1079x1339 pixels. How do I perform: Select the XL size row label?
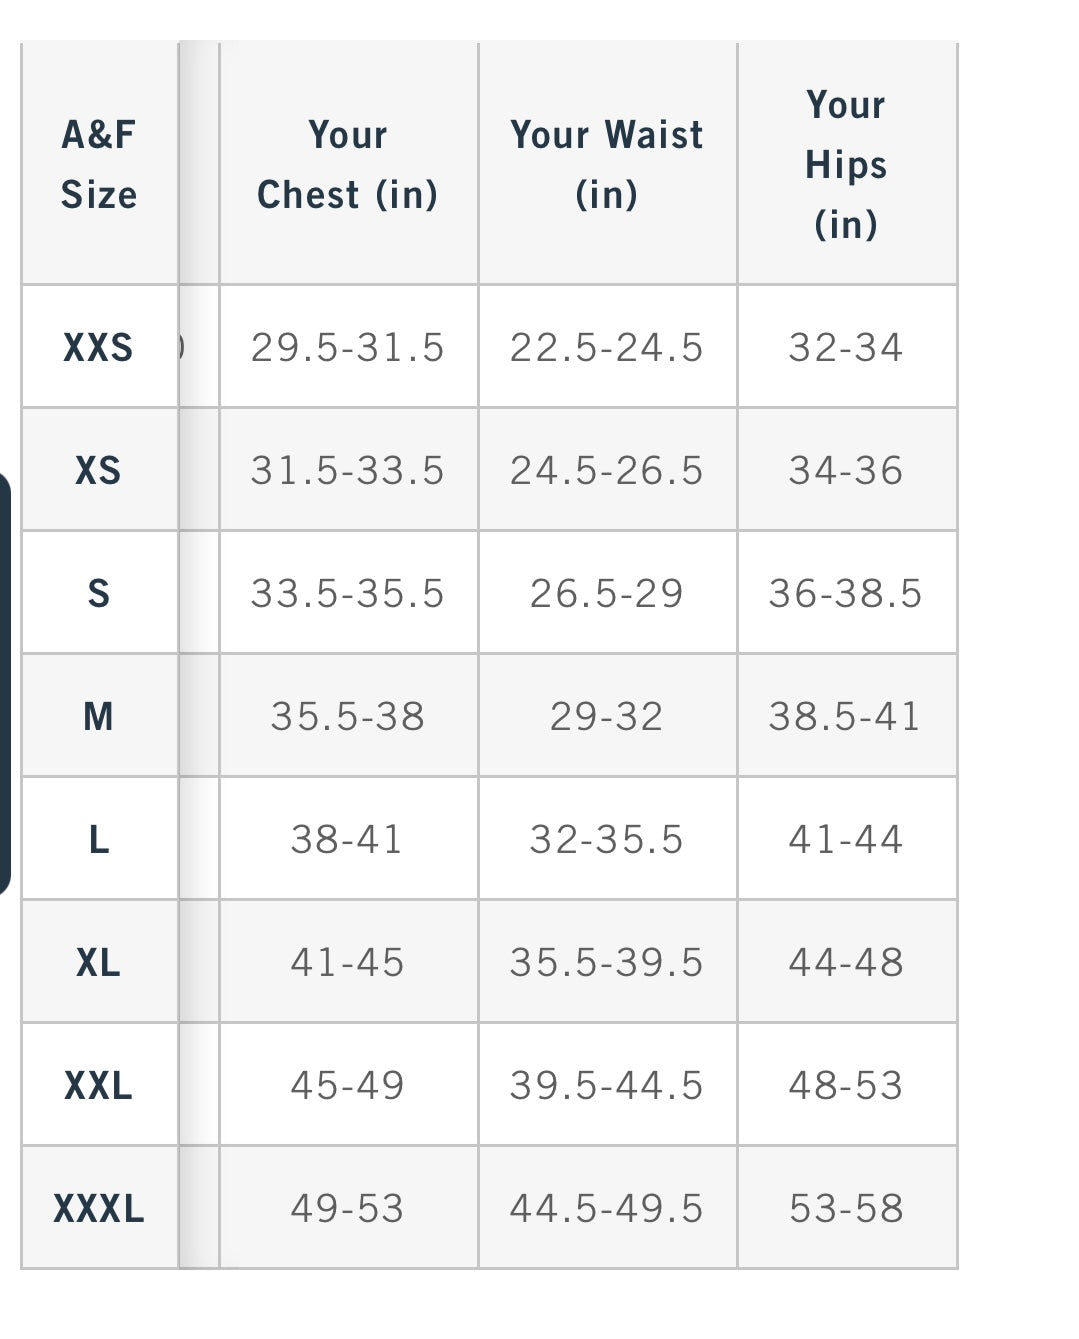tap(98, 962)
